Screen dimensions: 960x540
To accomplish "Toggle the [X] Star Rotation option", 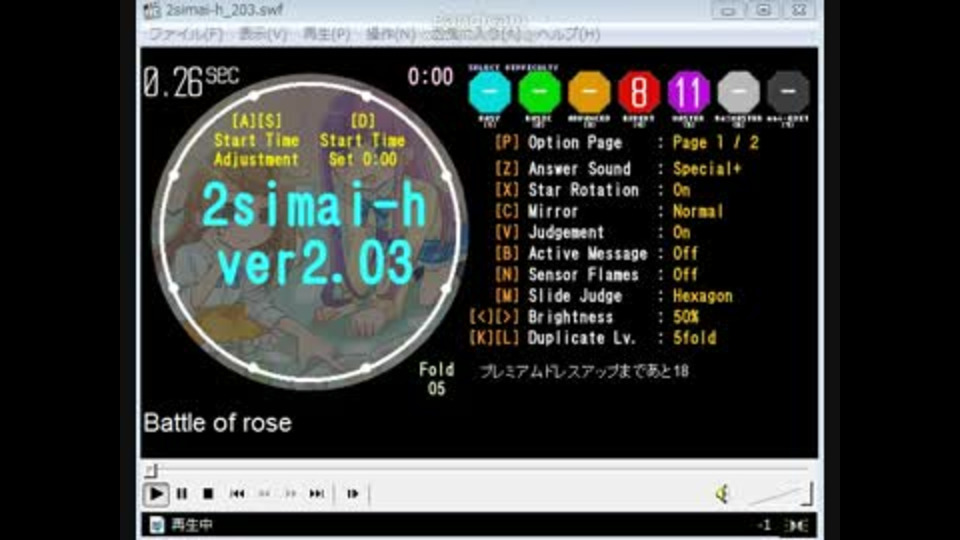I will tap(593, 190).
